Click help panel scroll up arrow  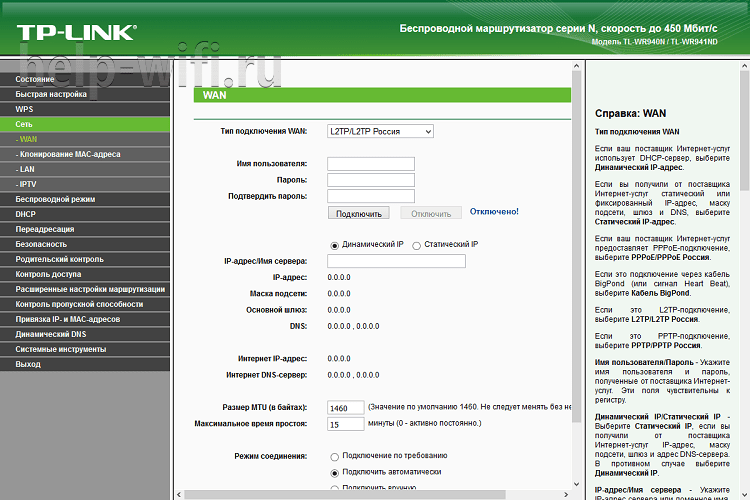745,67
